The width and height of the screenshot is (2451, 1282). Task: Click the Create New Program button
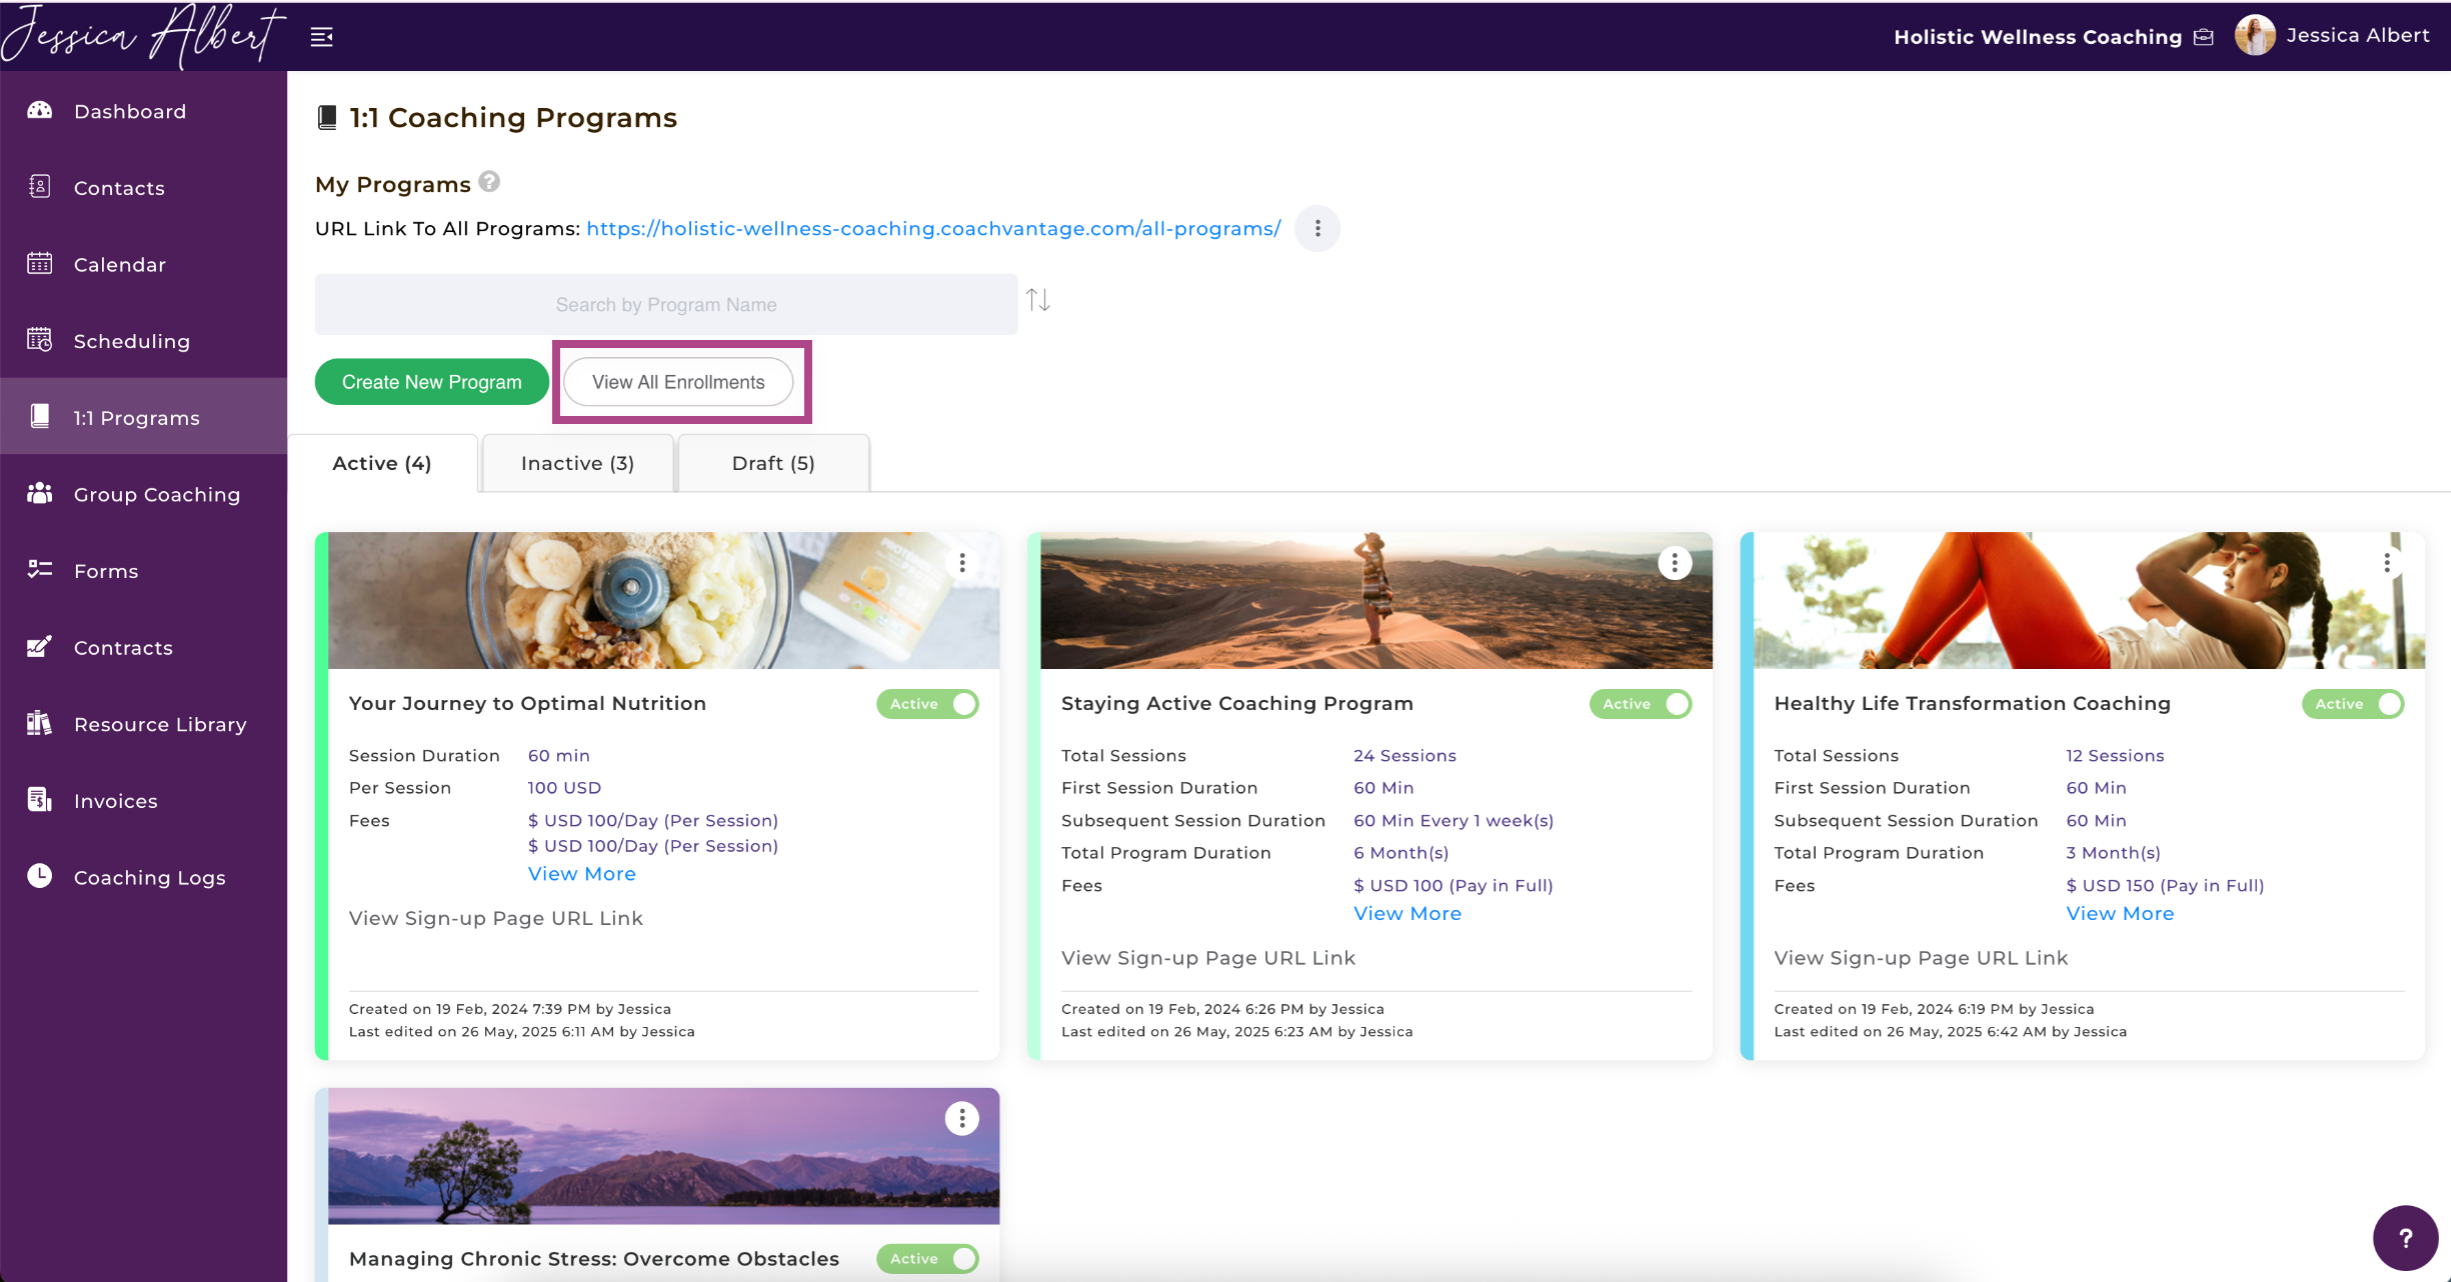(432, 382)
